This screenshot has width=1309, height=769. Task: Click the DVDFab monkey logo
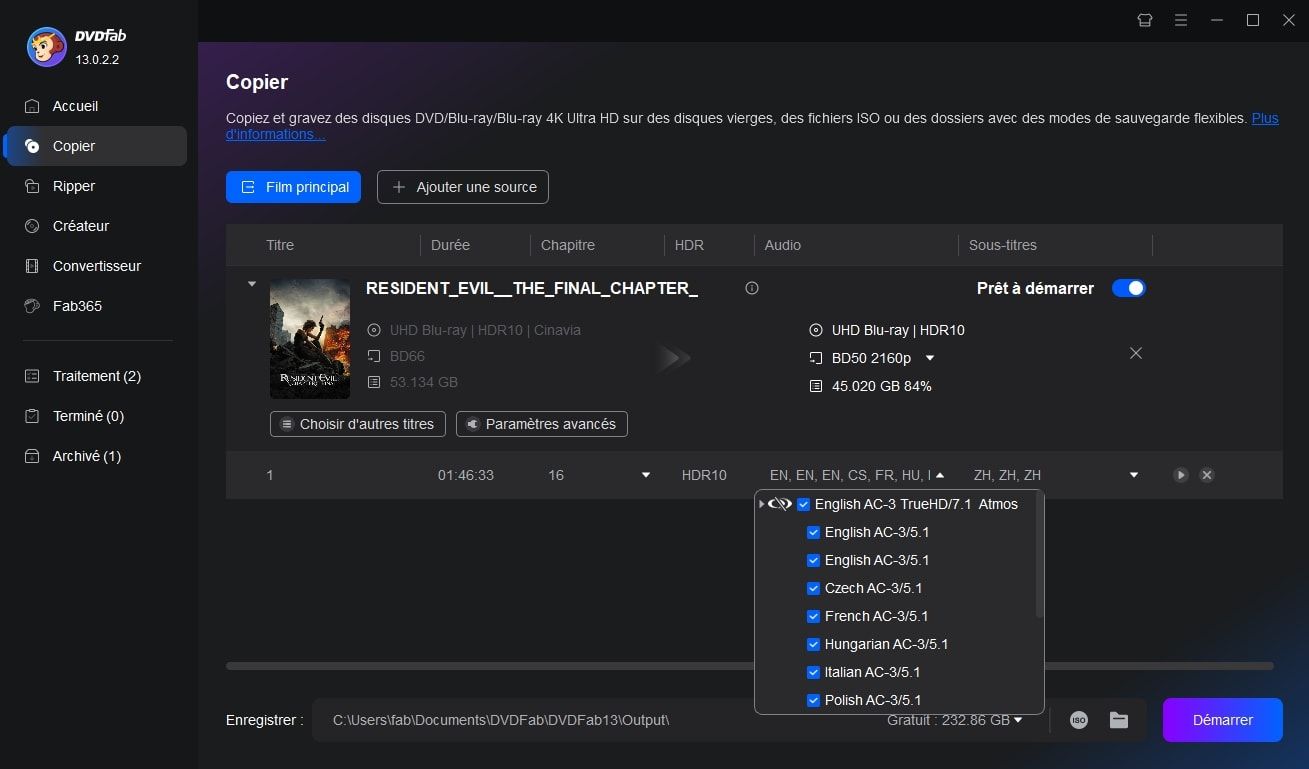[x=46, y=47]
